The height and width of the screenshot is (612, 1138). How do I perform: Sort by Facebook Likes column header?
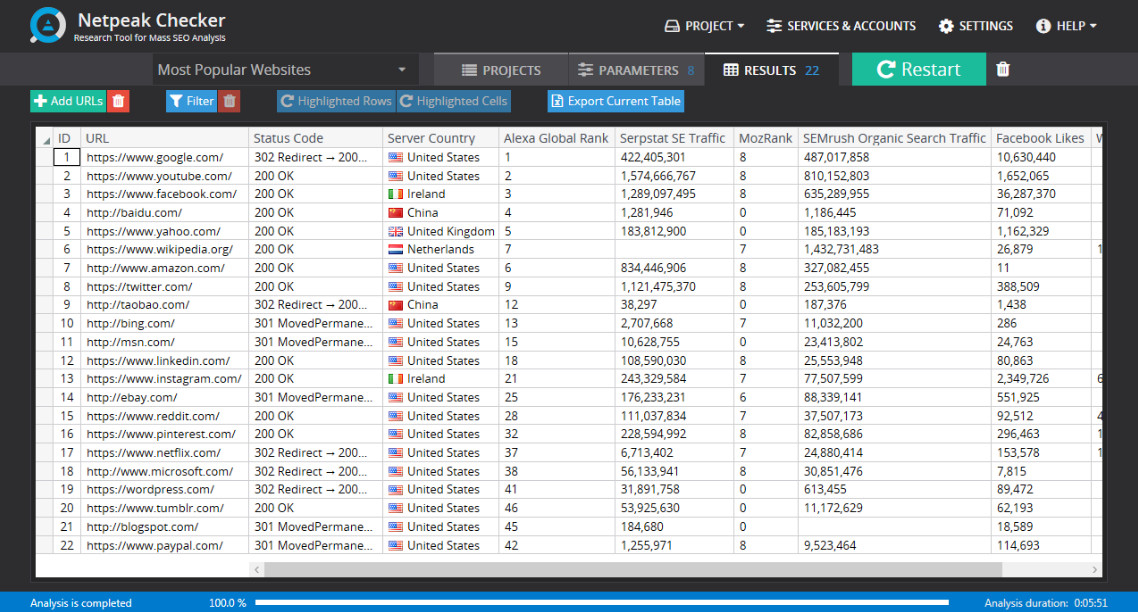pos(1041,138)
